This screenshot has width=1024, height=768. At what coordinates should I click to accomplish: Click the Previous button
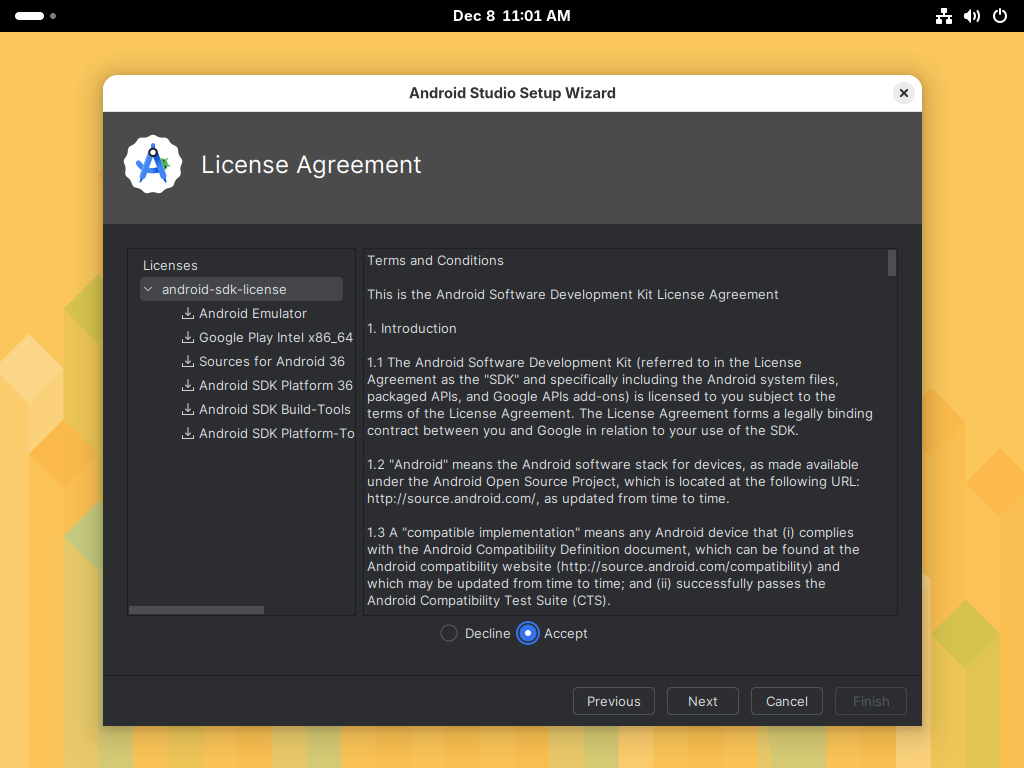click(x=613, y=701)
